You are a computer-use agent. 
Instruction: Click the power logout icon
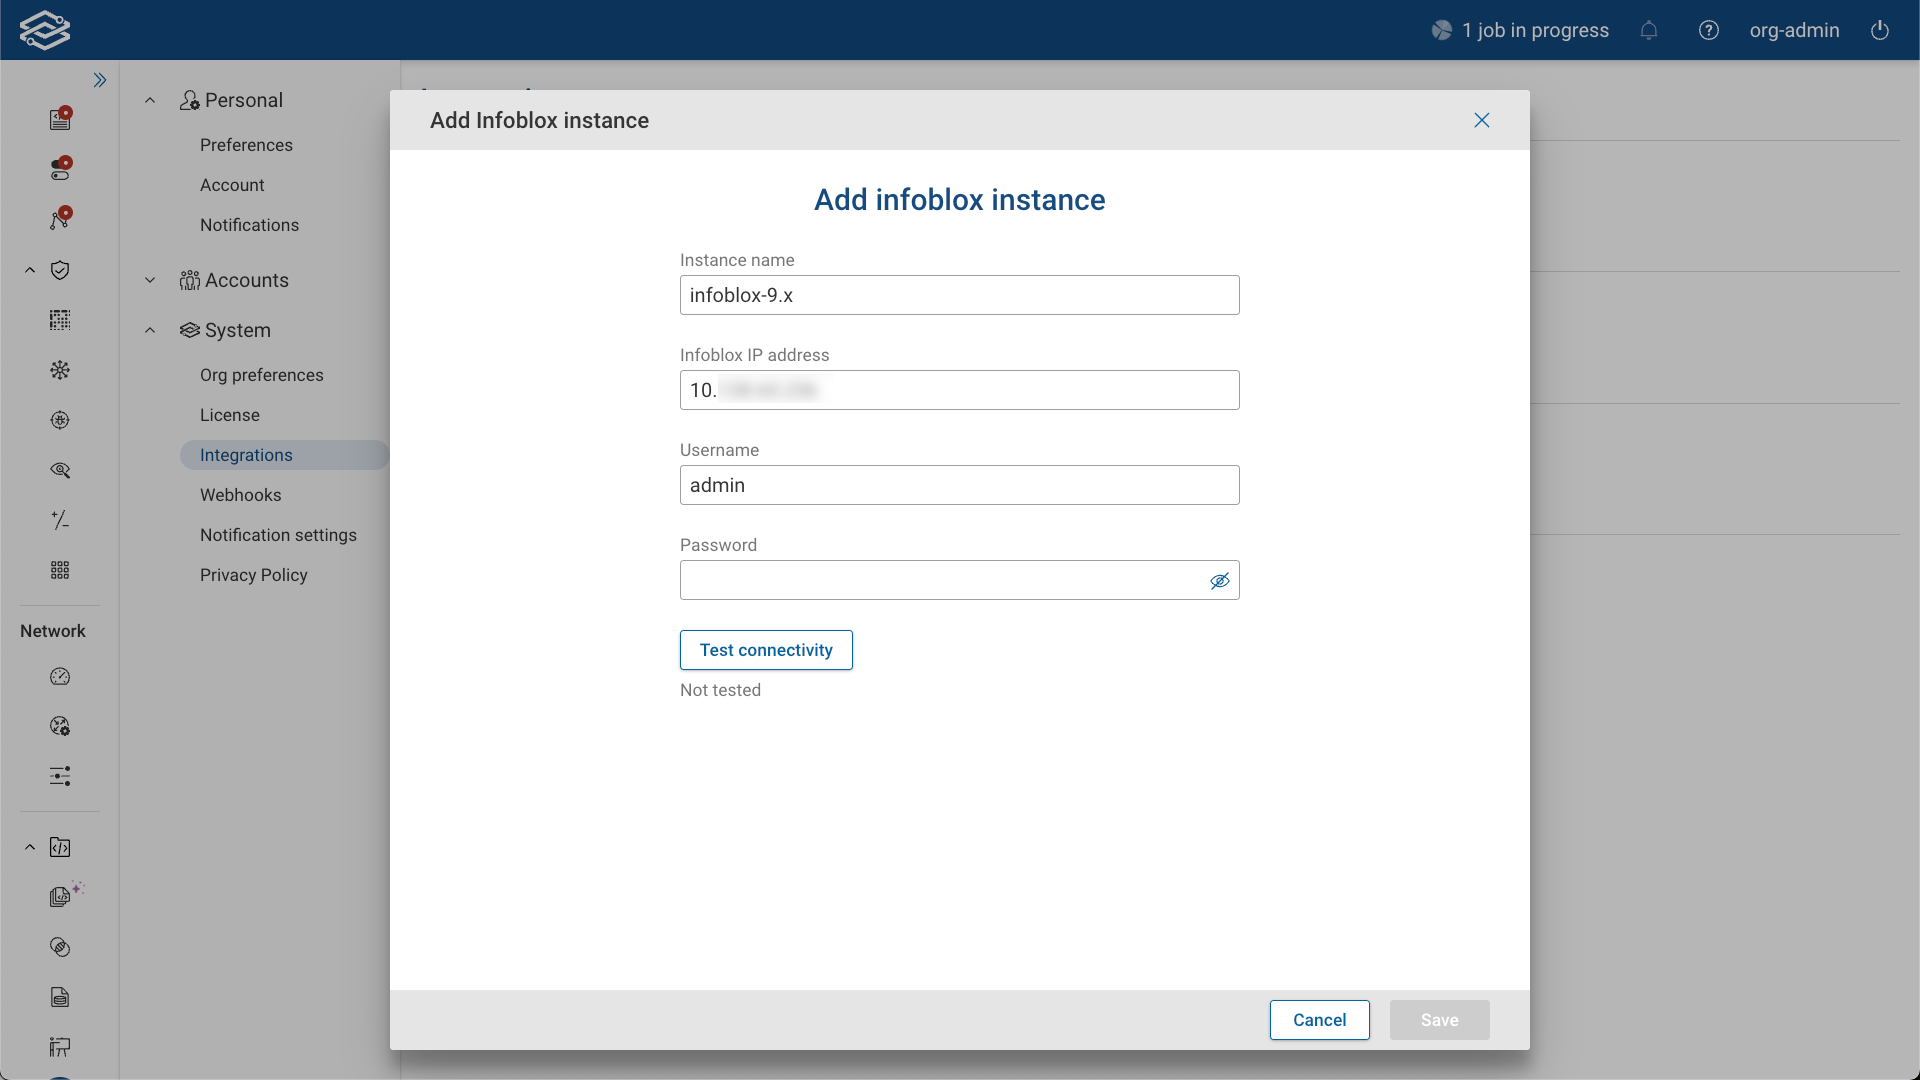(1880, 30)
